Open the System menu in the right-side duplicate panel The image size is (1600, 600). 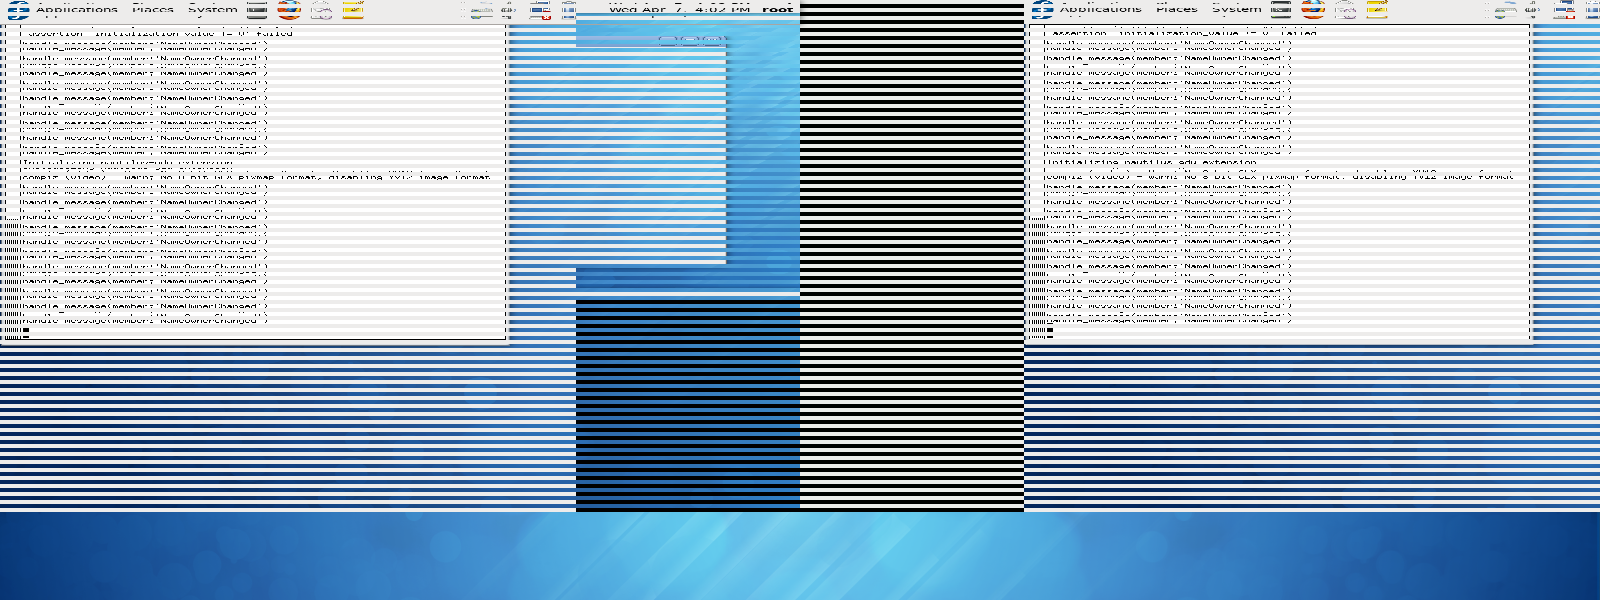tap(1236, 10)
